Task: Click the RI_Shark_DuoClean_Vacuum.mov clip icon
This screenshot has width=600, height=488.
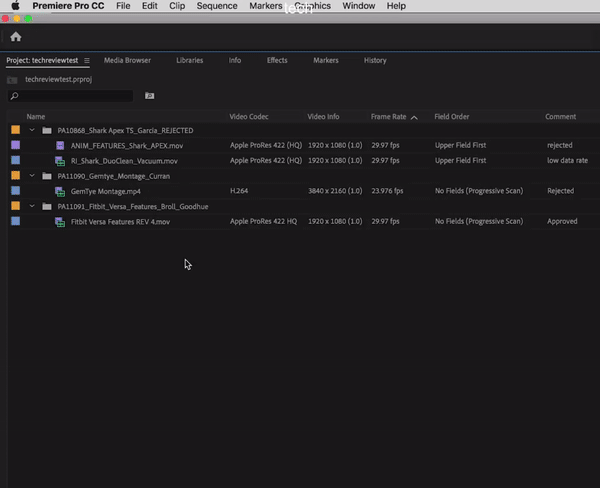Action: click(60, 161)
